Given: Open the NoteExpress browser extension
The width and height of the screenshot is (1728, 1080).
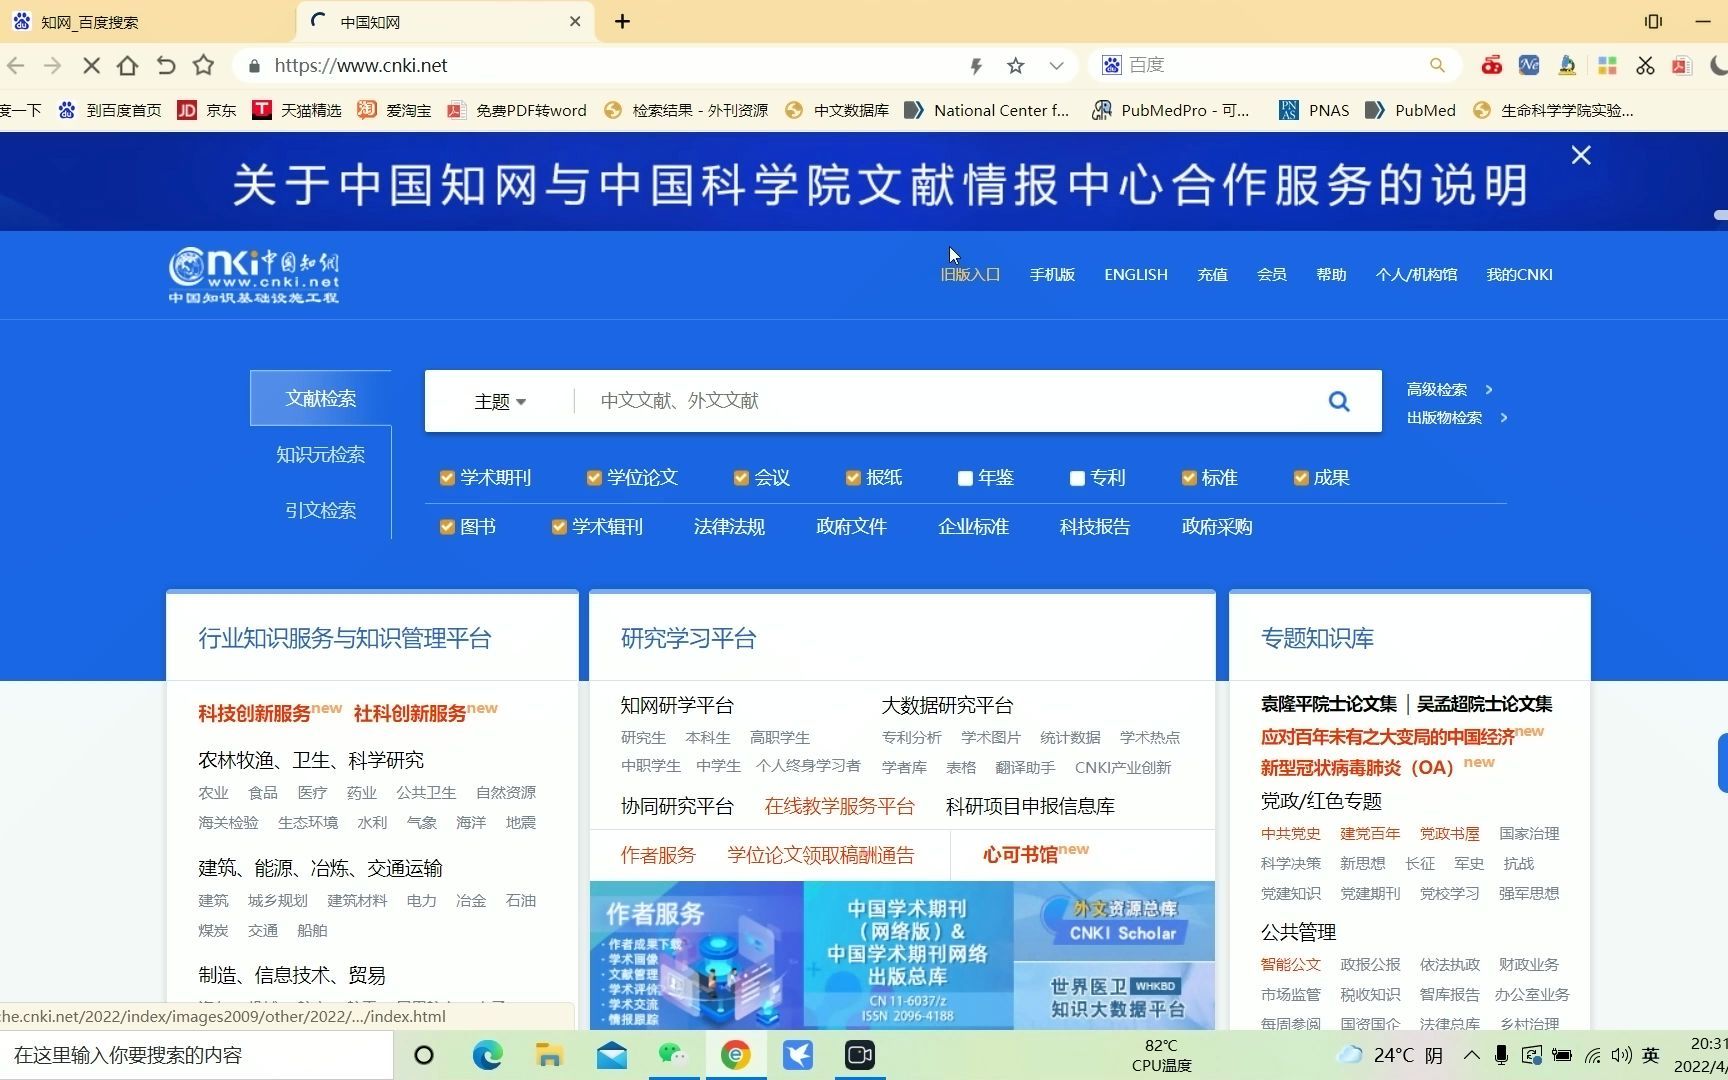Looking at the screenshot, I should pos(1528,65).
